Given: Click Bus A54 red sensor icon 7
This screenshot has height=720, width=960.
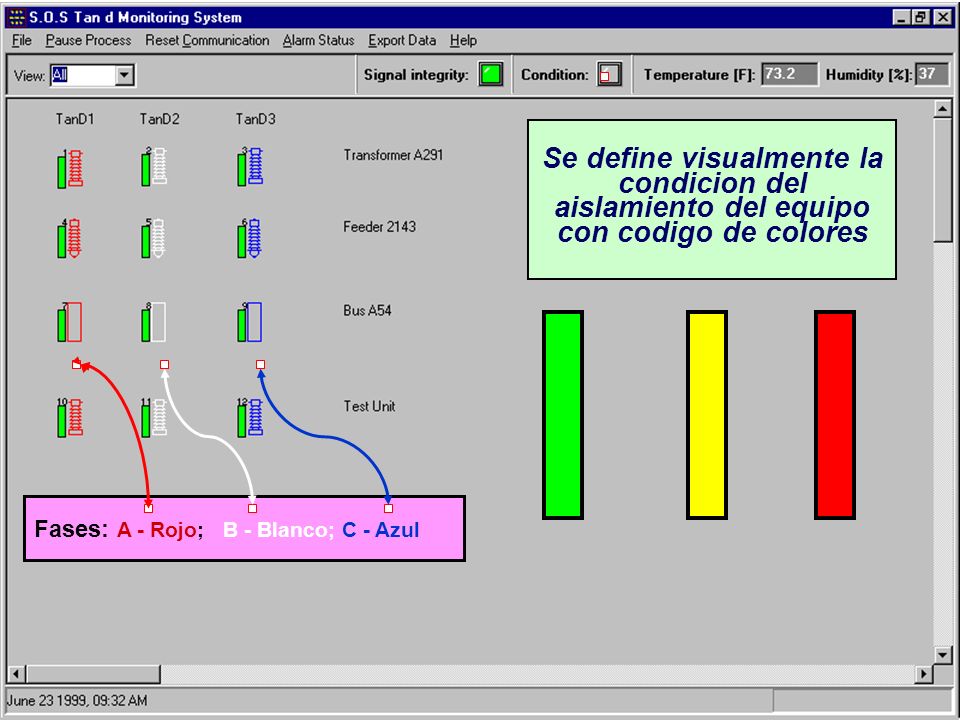Looking at the screenshot, I should (69, 322).
